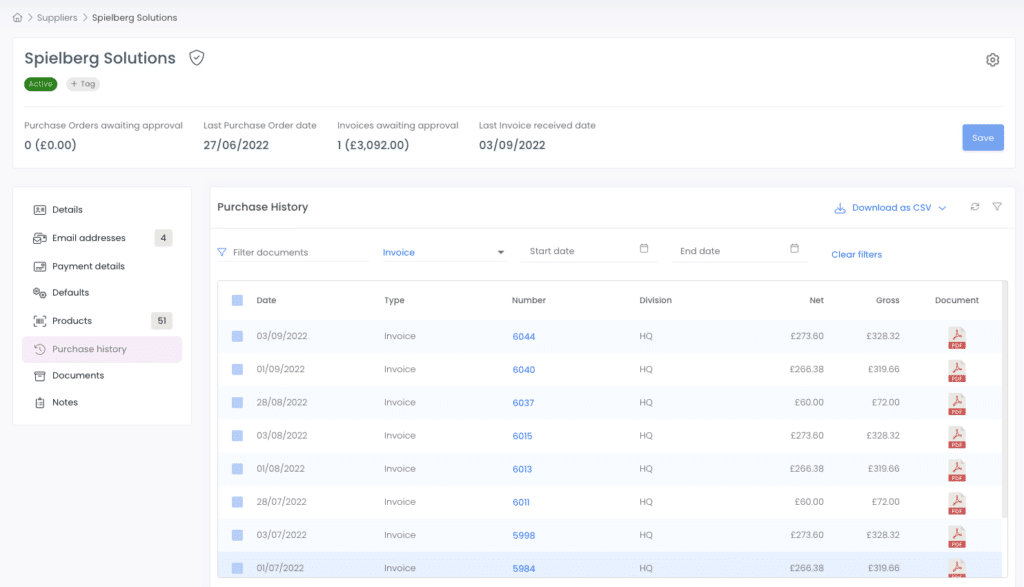Tick checkbox for 01/08/2022 invoice row
The width and height of the screenshot is (1024, 587).
(237, 469)
